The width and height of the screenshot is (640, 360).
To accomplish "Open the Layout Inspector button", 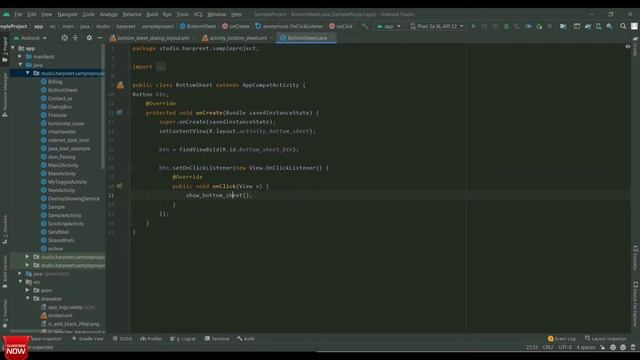I will click(x=605, y=339).
